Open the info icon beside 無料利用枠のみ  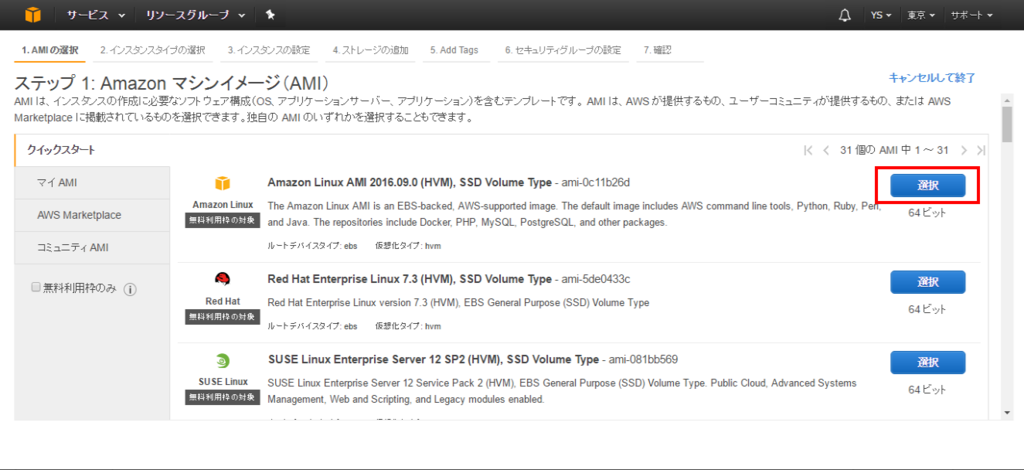pyautogui.click(x=130, y=289)
